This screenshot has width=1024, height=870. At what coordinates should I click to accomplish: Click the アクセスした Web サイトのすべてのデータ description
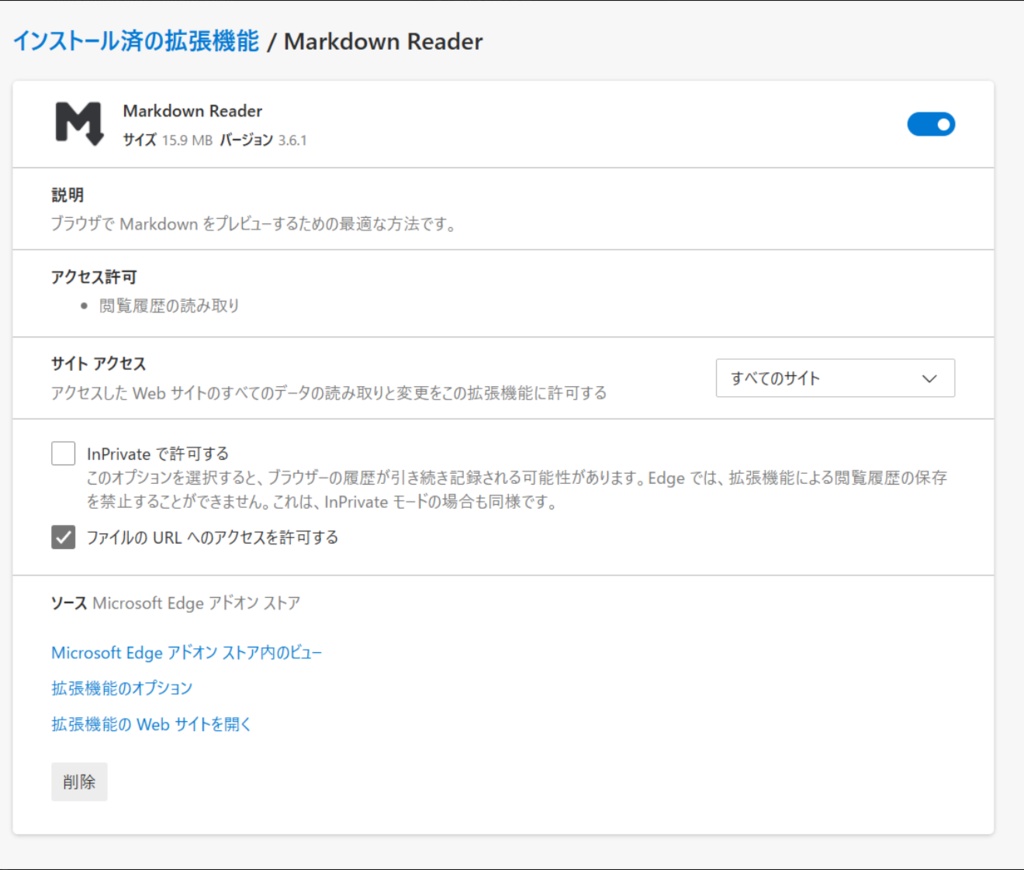(329, 393)
